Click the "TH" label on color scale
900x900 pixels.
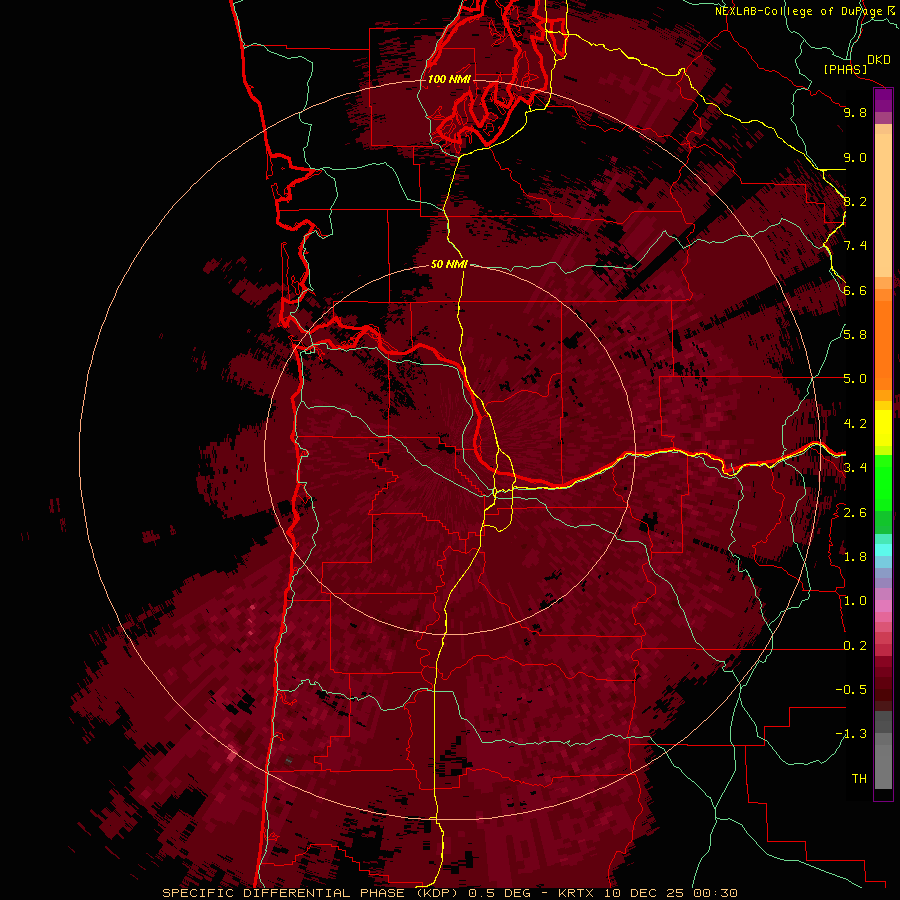click(859, 779)
